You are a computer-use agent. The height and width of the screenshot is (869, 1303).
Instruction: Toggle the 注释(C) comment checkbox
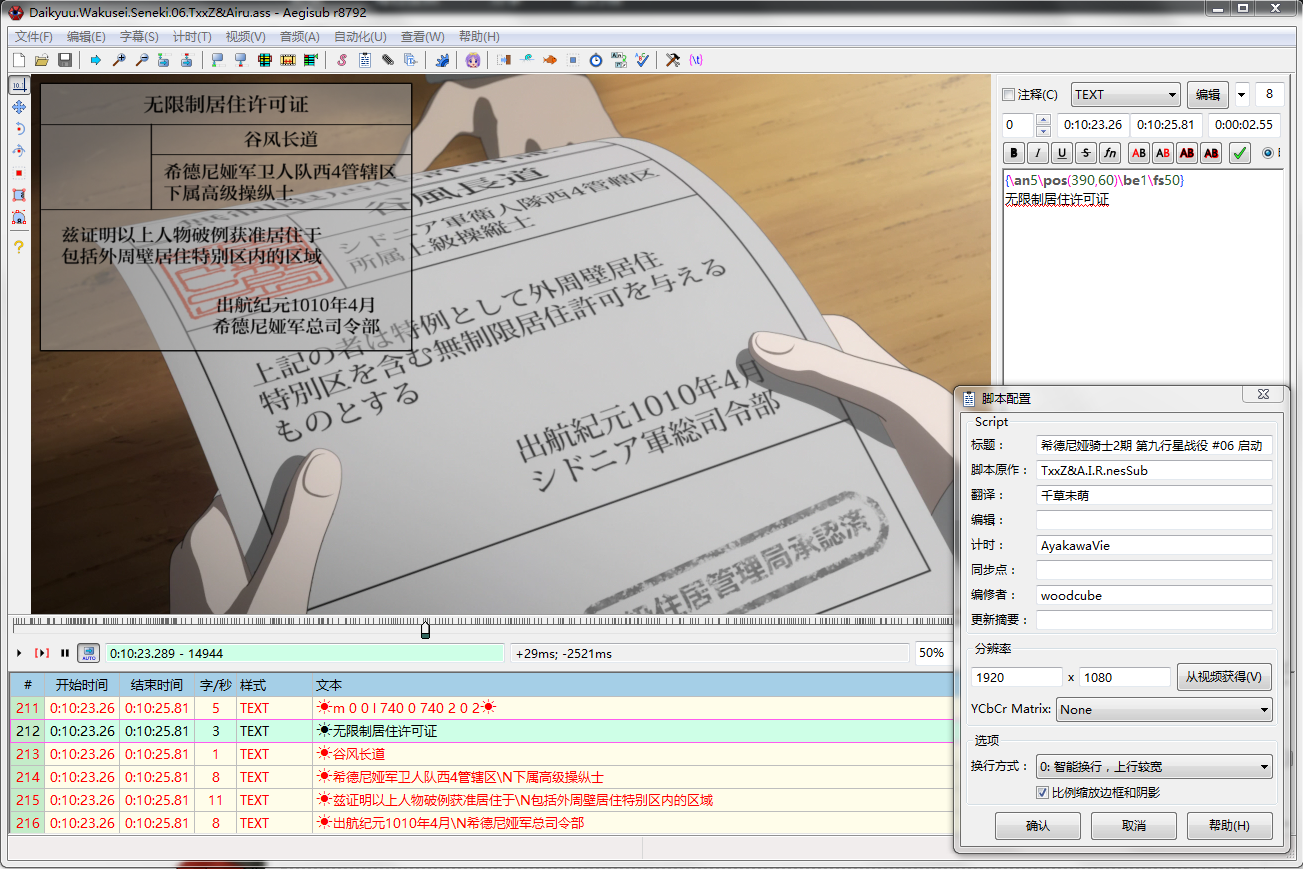[1008, 95]
